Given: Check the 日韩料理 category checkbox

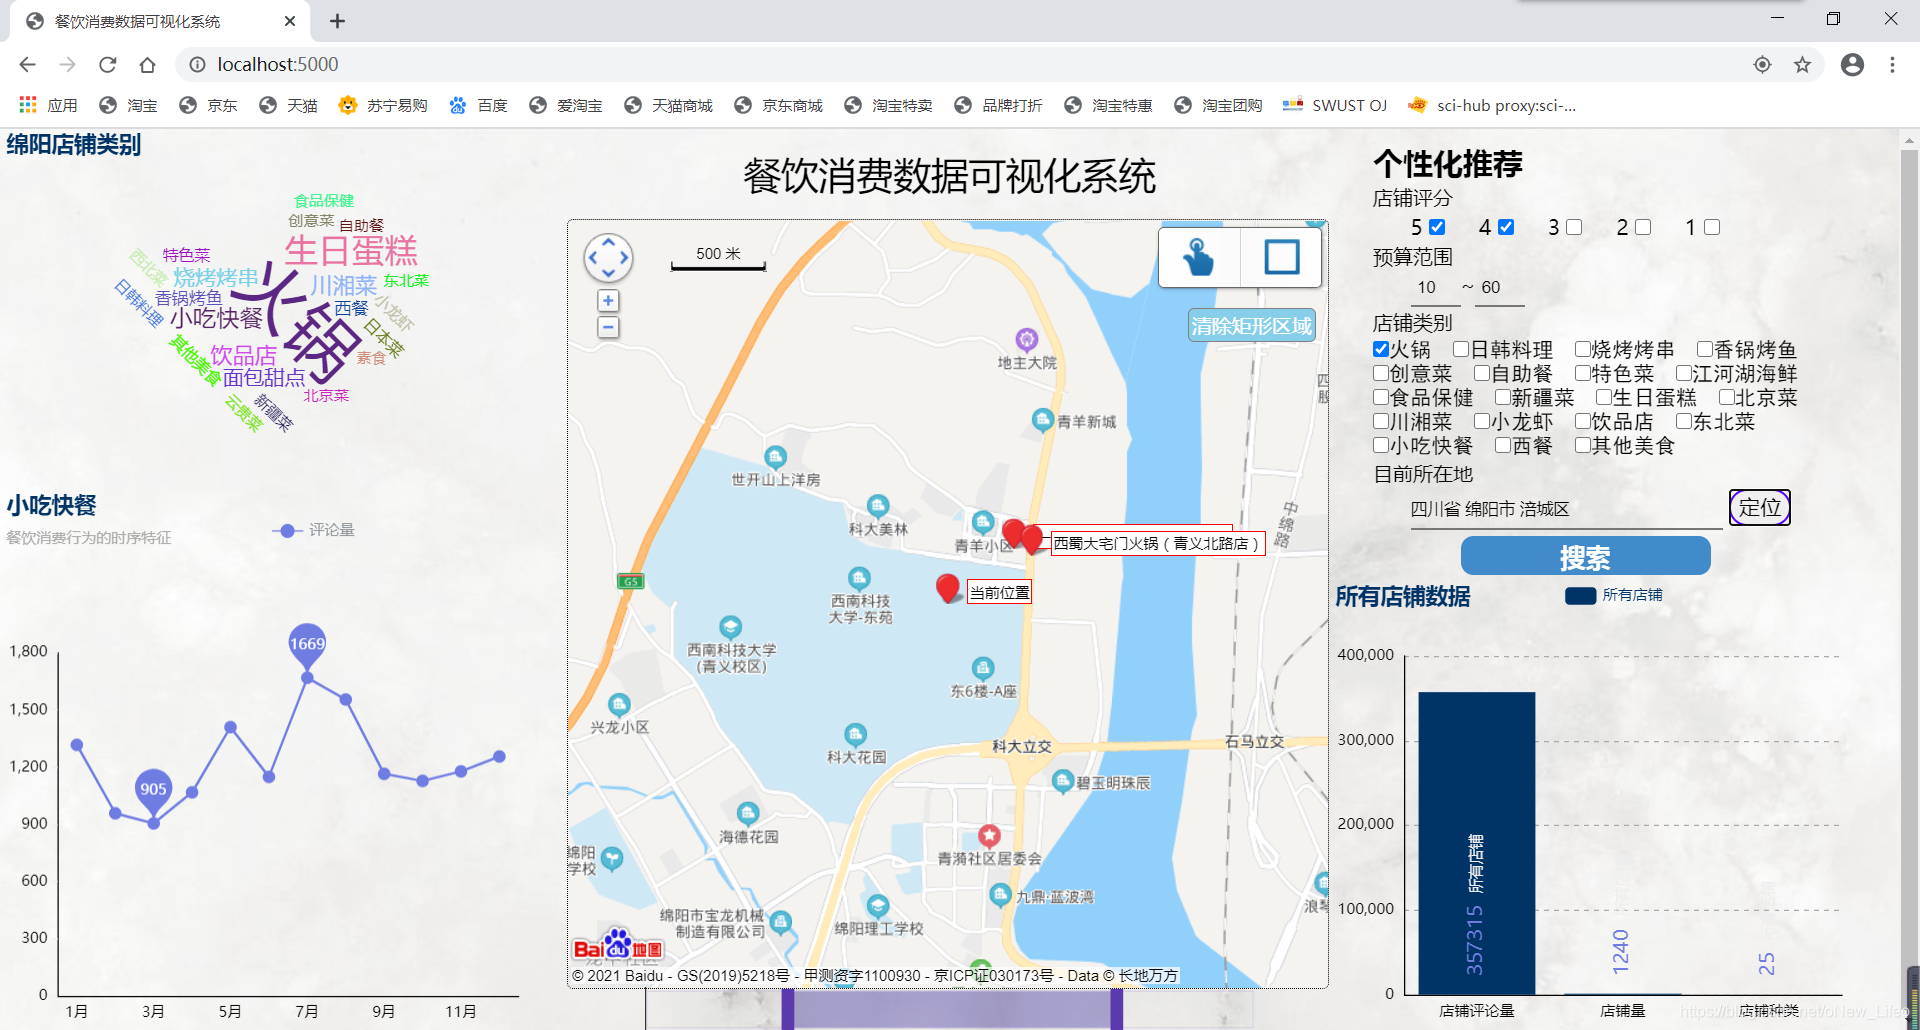Looking at the screenshot, I should (1461, 349).
